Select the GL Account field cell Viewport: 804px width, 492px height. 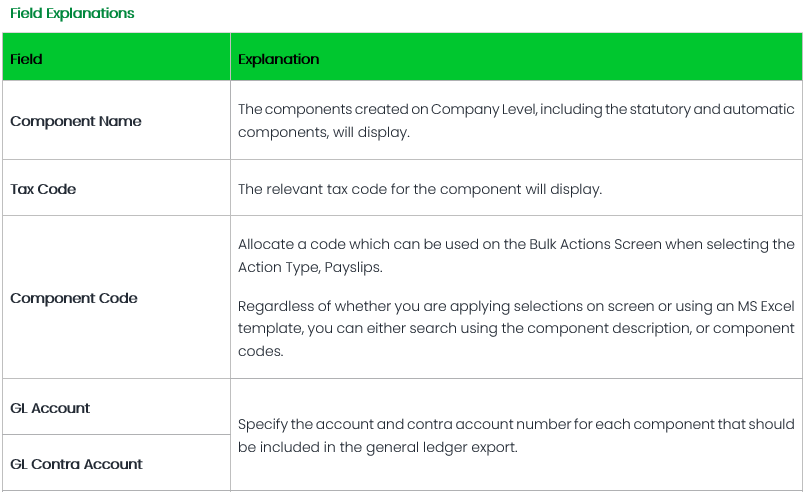click(x=50, y=408)
